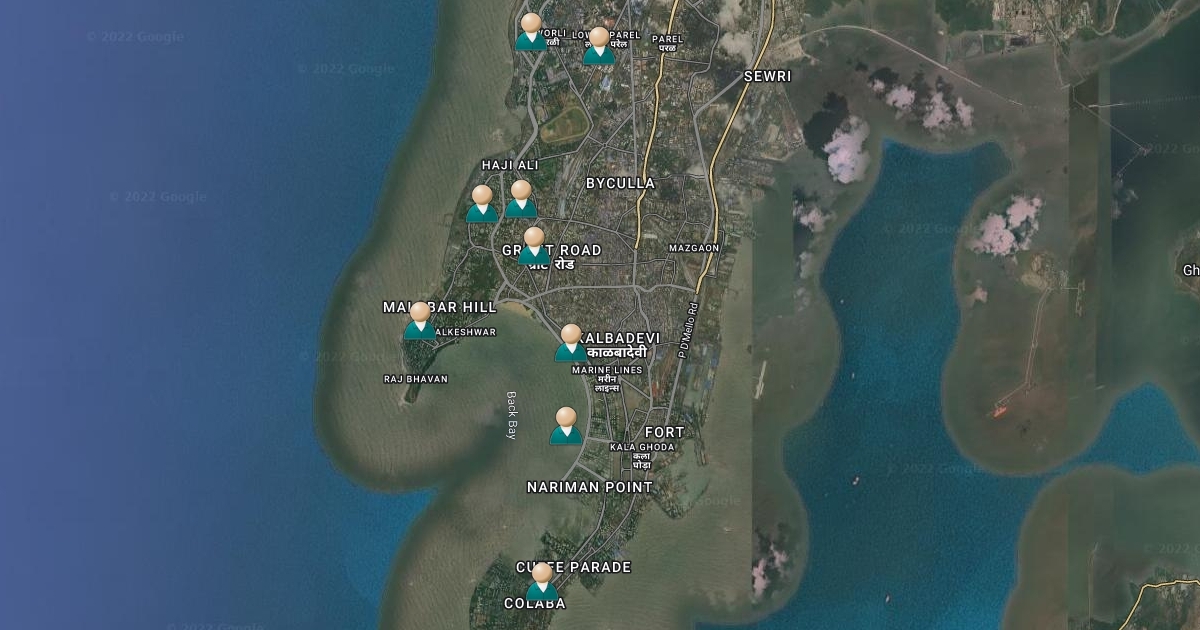Click the person marker in Back Bay water
Viewport: 1200px width, 630px height.
point(566,426)
